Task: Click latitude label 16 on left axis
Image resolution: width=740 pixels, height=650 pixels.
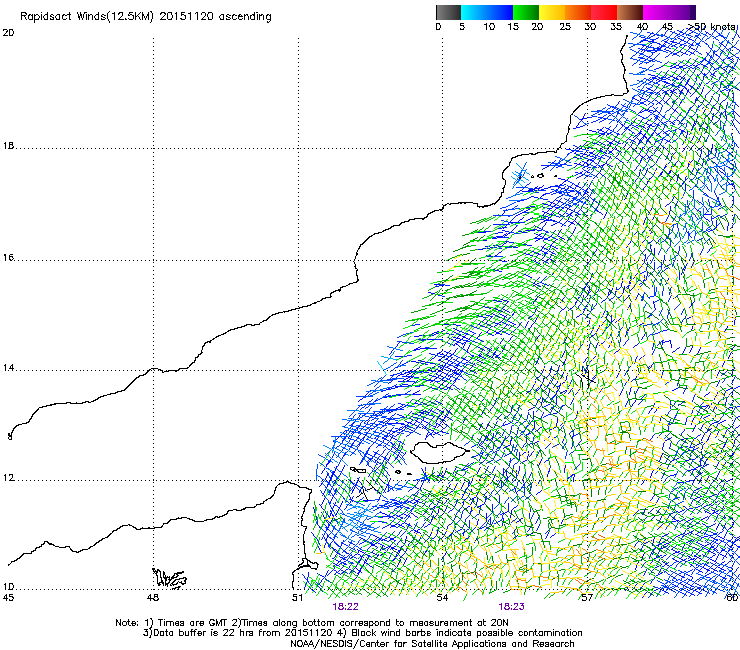Action: [x=8, y=258]
